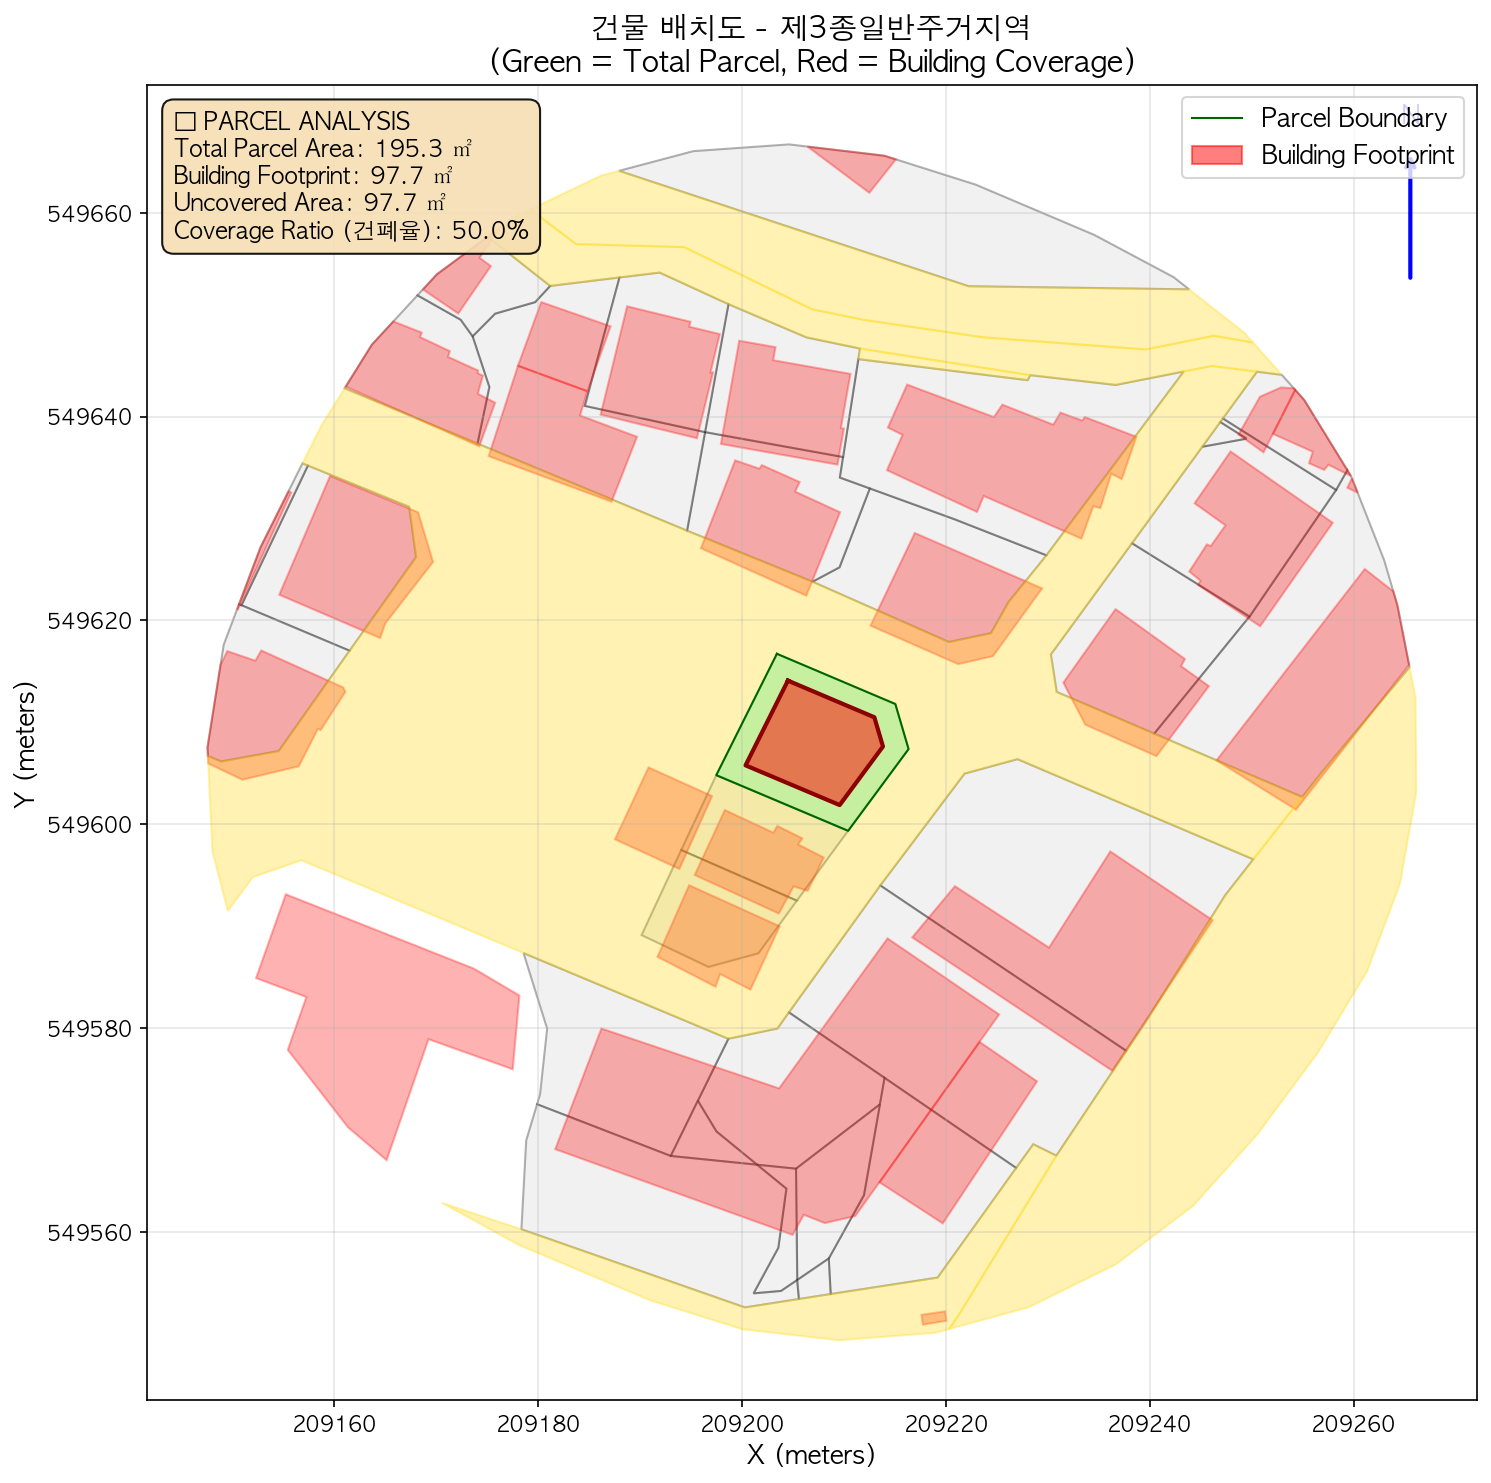Click the red Building Footprint legend swatch

(1216, 155)
